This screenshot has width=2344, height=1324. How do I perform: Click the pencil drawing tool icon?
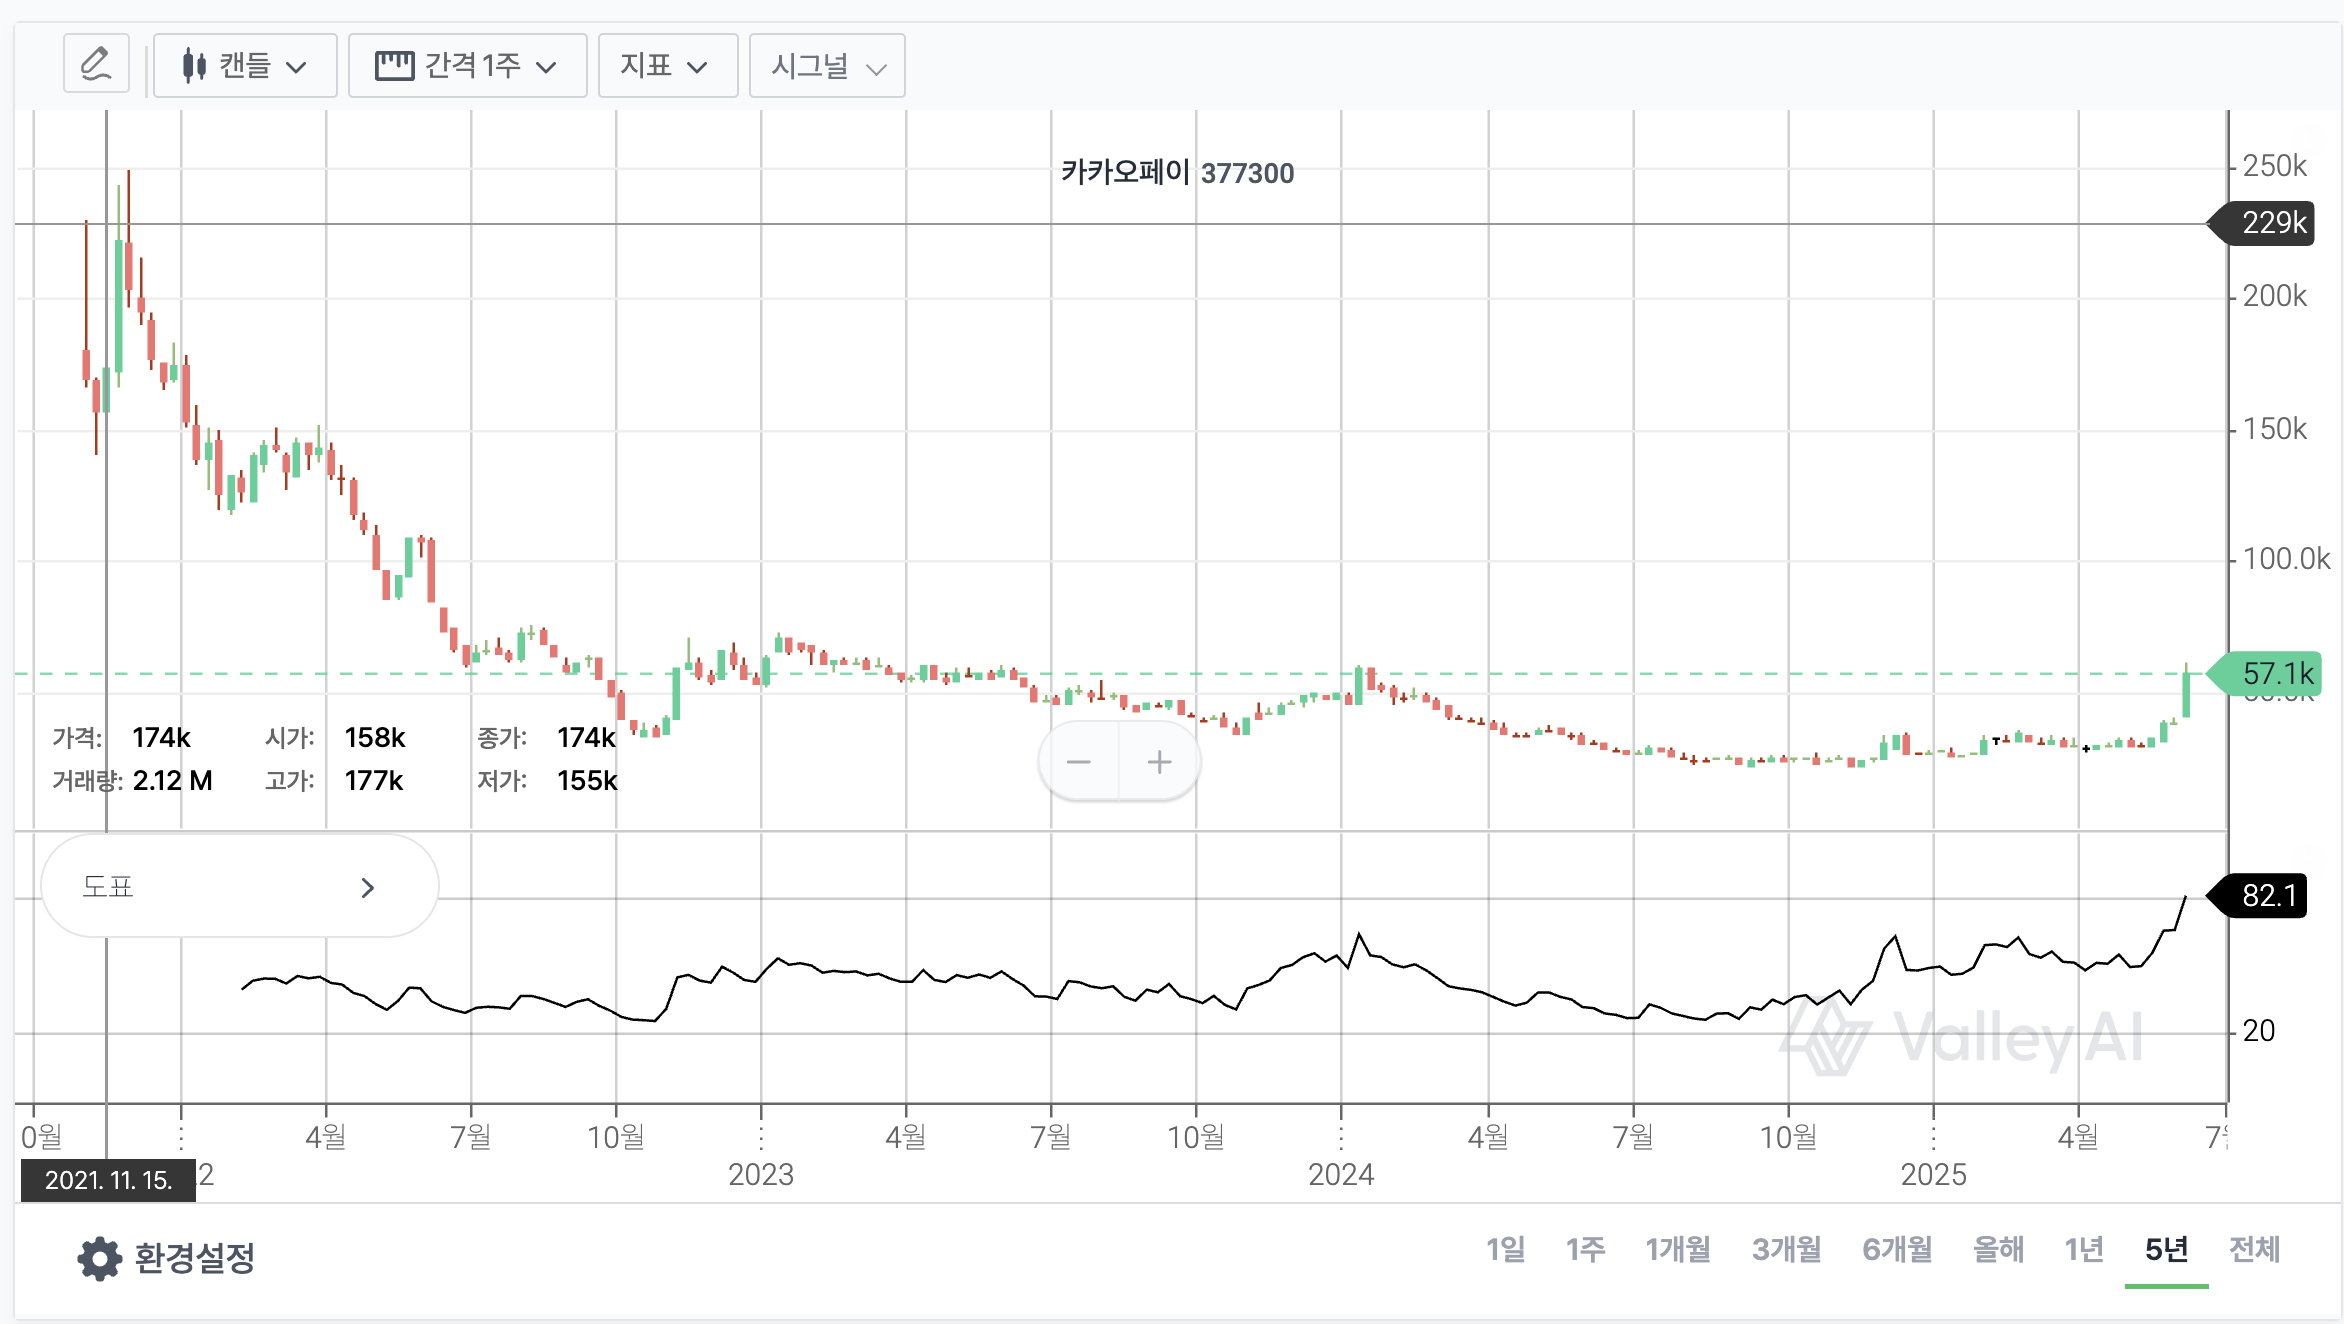coord(96,65)
